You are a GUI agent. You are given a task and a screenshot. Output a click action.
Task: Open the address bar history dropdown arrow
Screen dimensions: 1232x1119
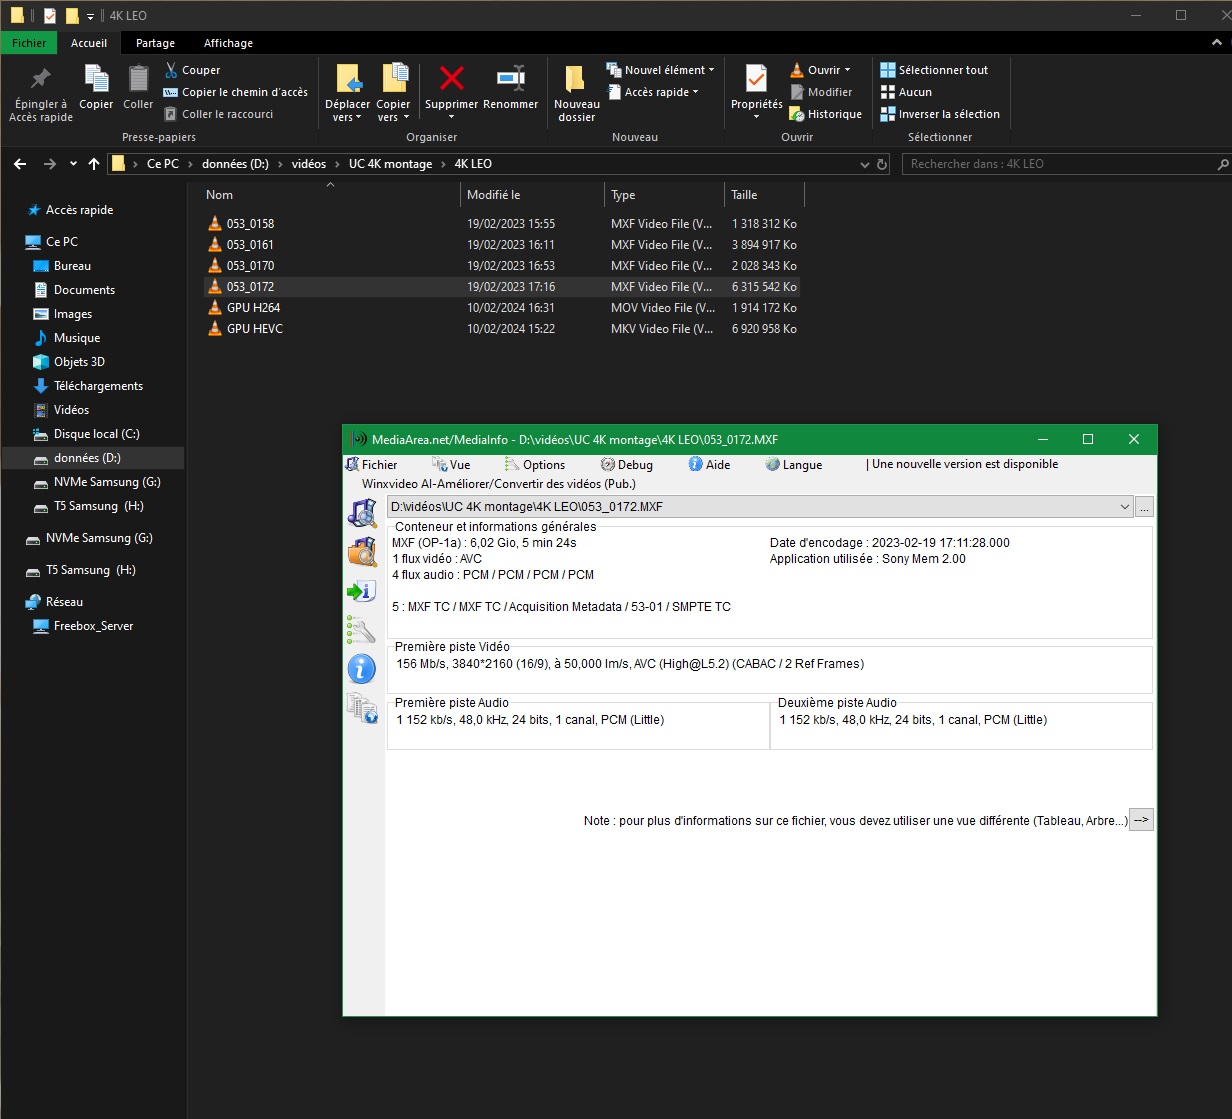pos(864,164)
